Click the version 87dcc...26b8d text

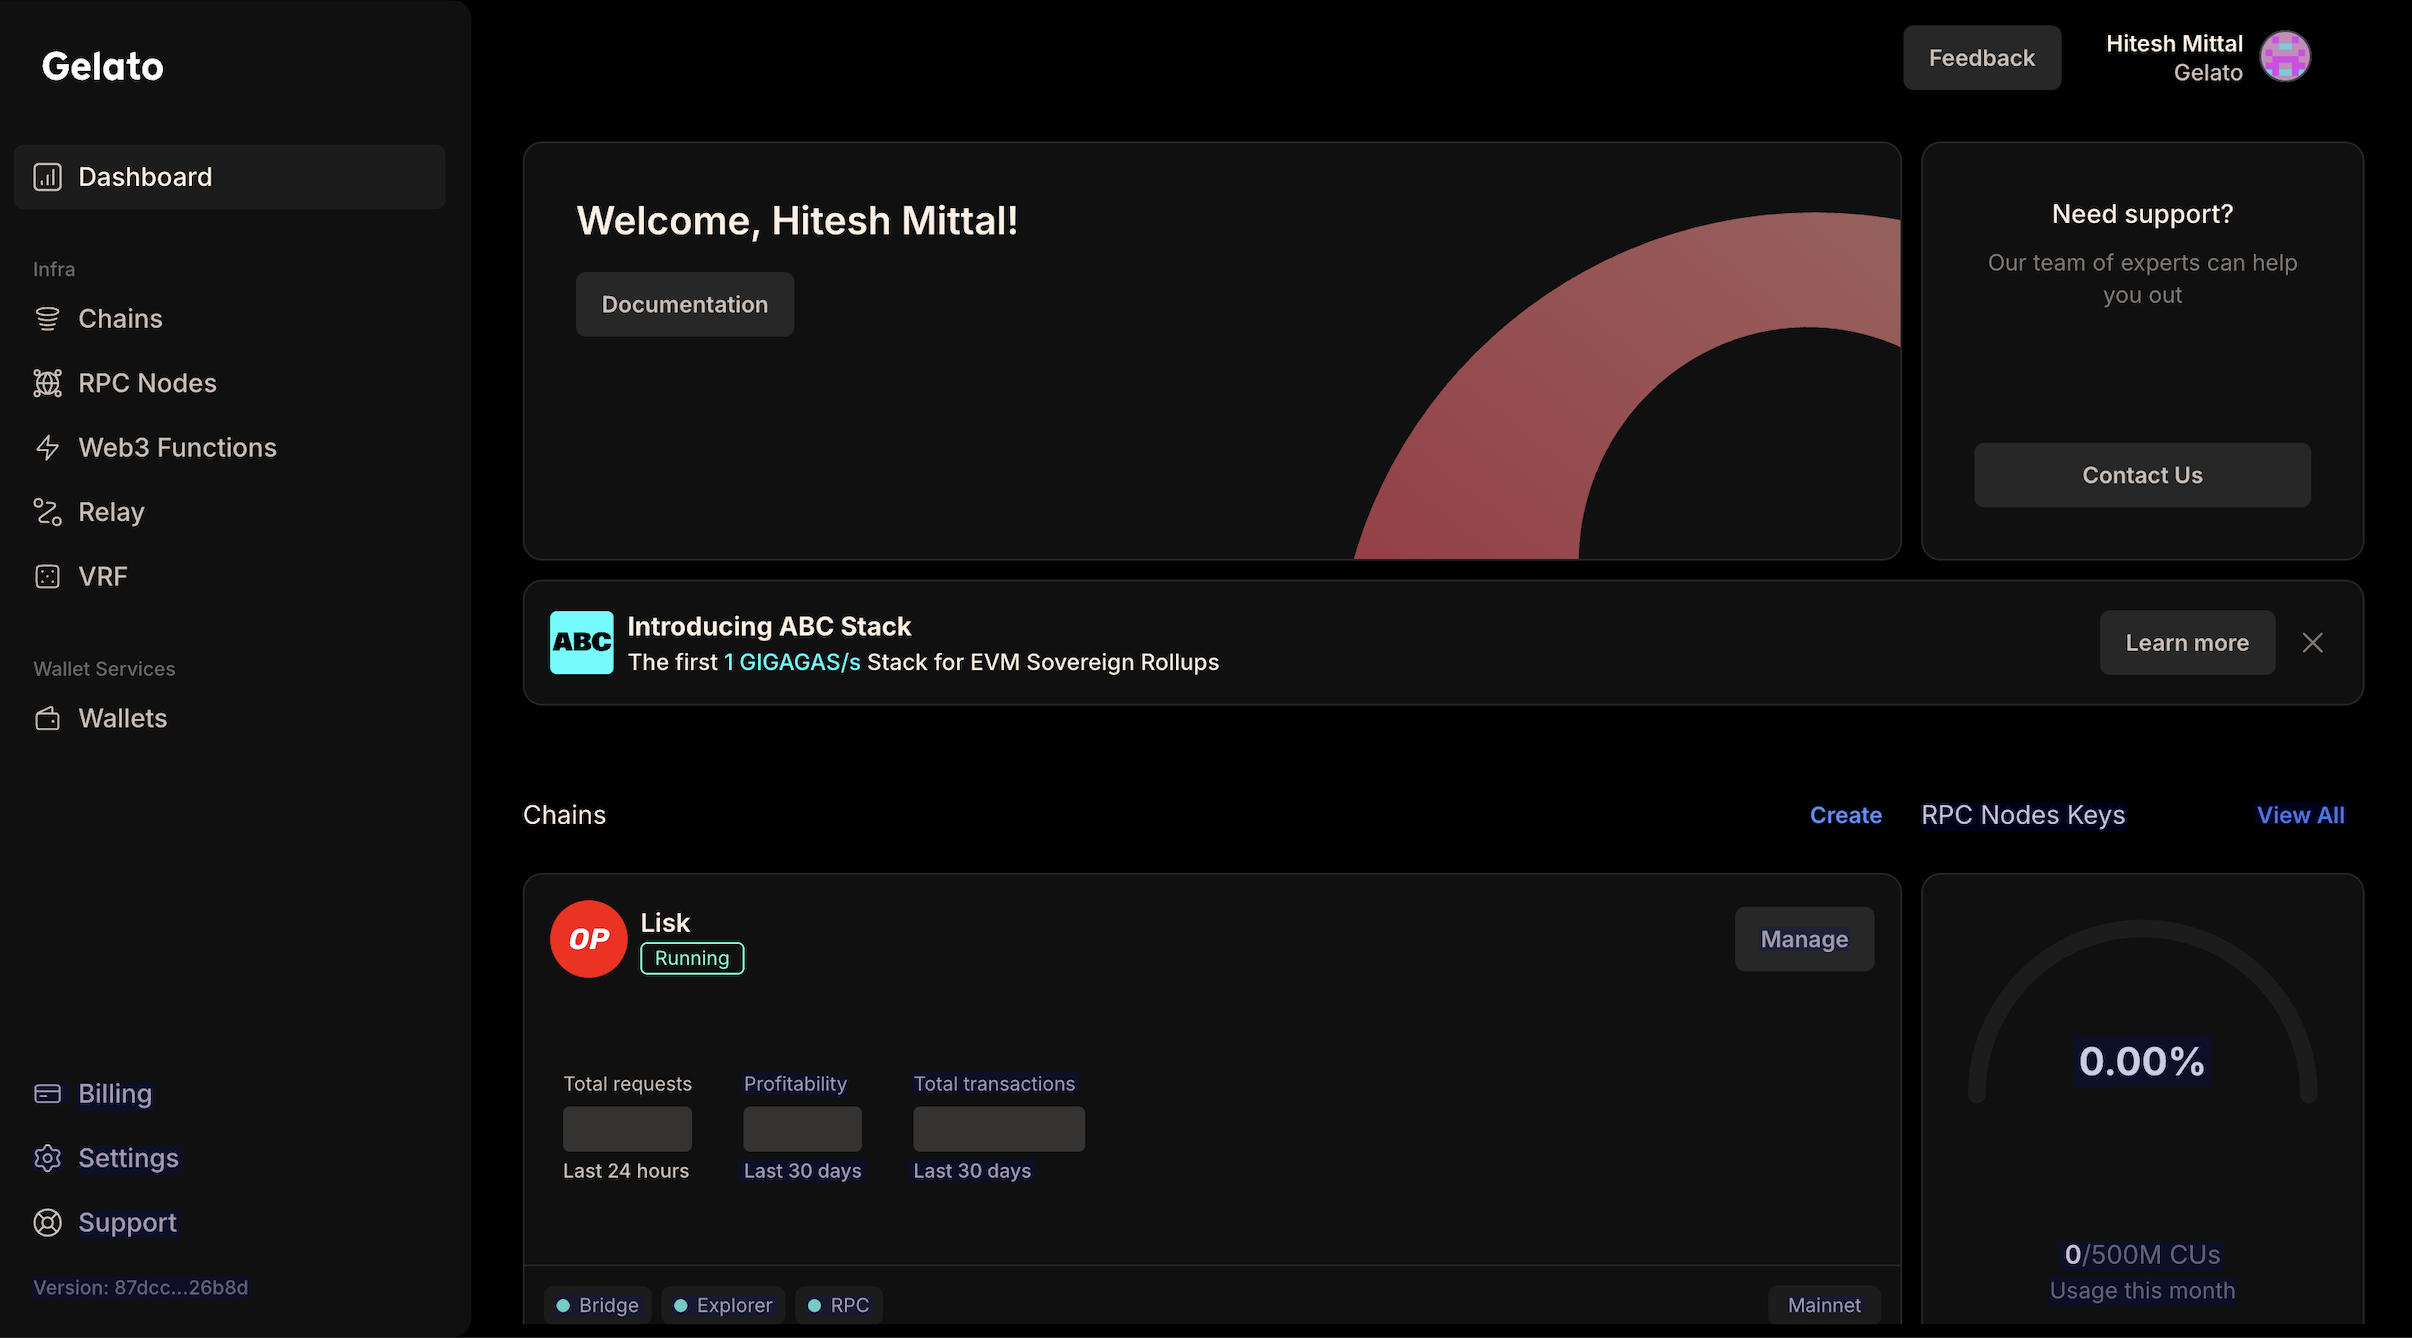pyautogui.click(x=141, y=1288)
